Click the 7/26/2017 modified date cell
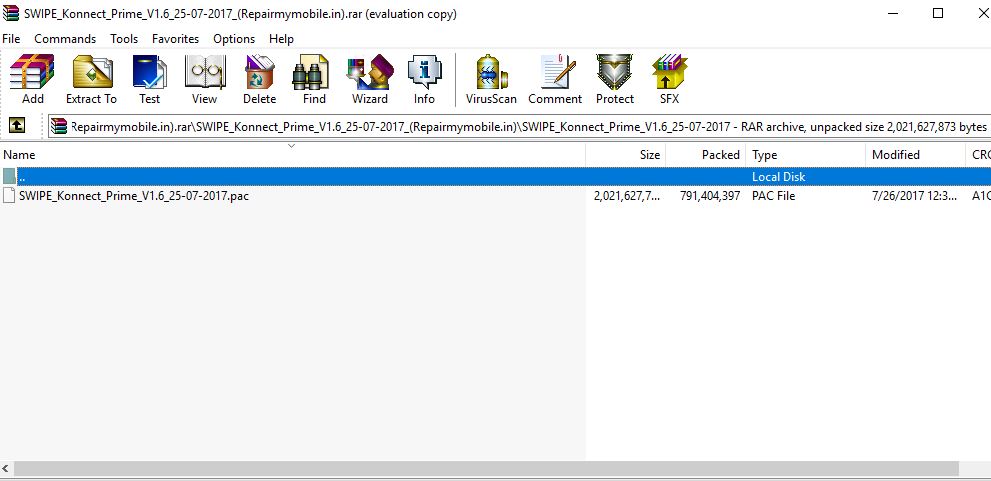 914,196
